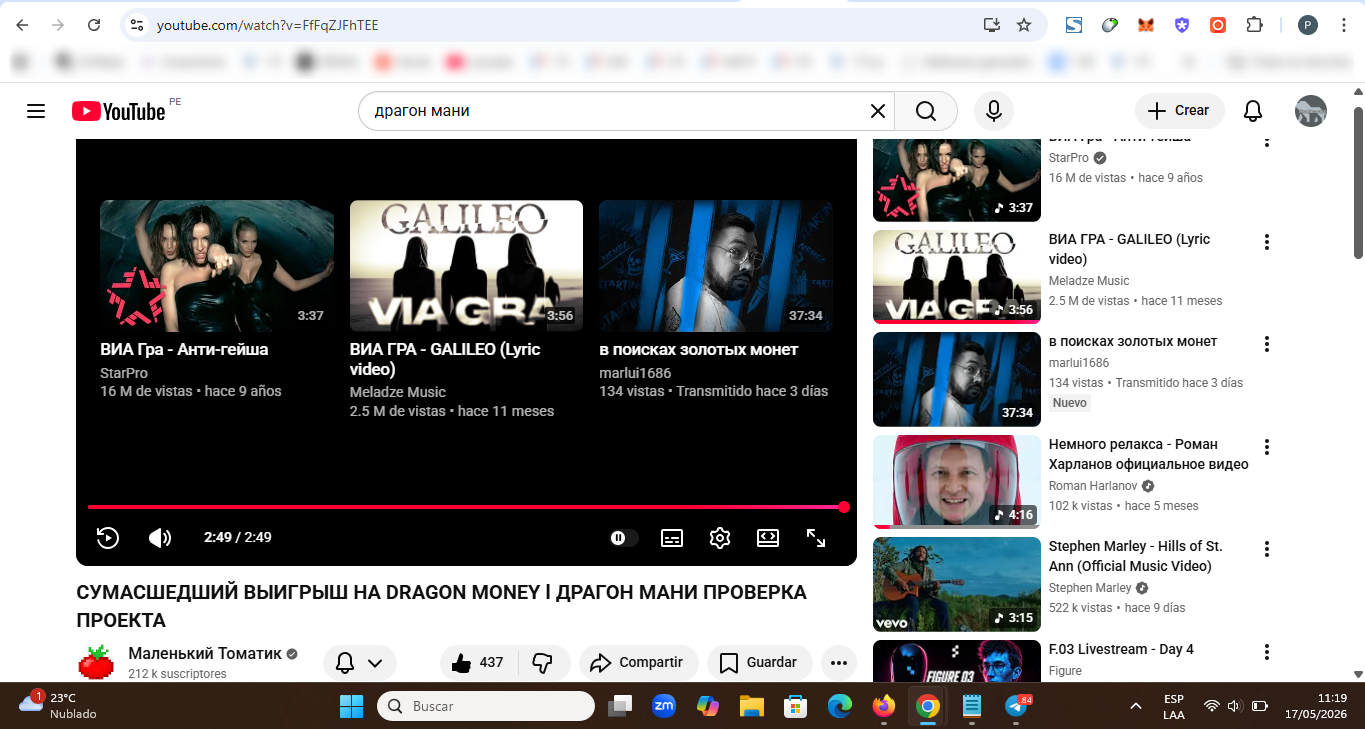The width and height of the screenshot is (1365, 729).
Task: Open Telegram from the taskbar
Action: (x=1016, y=706)
